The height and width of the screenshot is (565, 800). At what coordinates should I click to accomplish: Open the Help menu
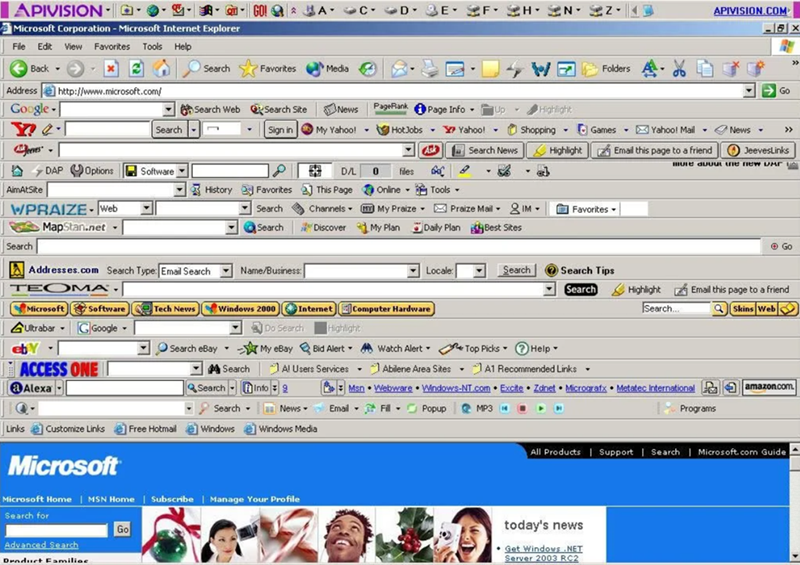(183, 46)
